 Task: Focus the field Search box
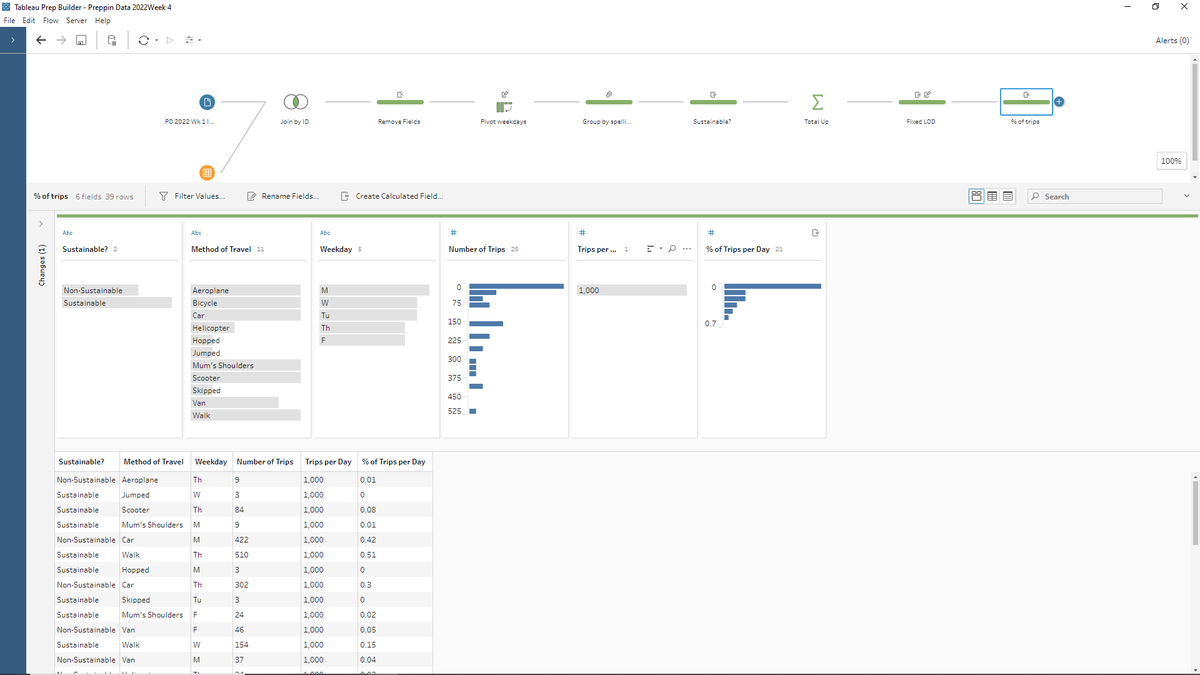pyautogui.click(x=1095, y=196)
